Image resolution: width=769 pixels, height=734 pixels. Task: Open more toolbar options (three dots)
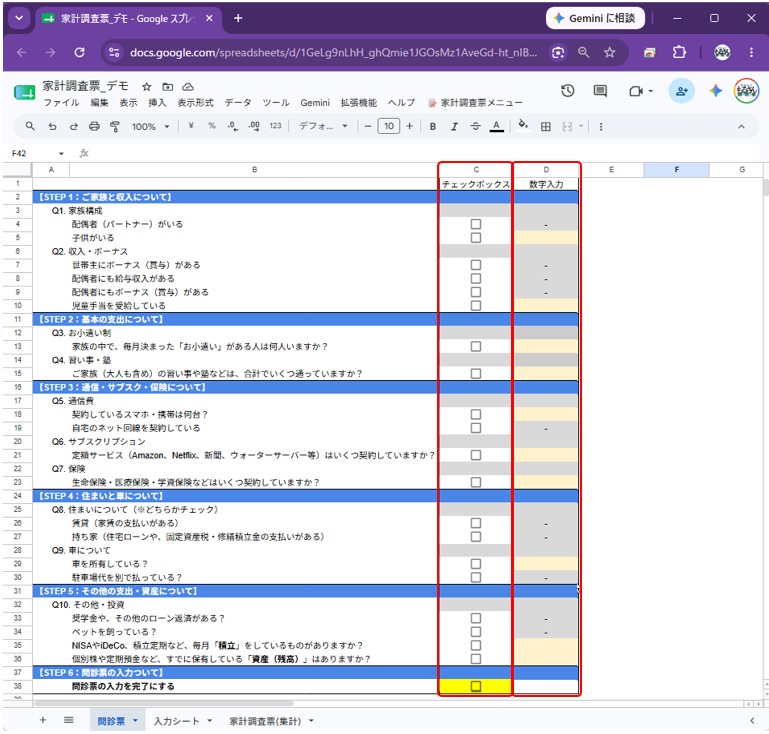601,127
